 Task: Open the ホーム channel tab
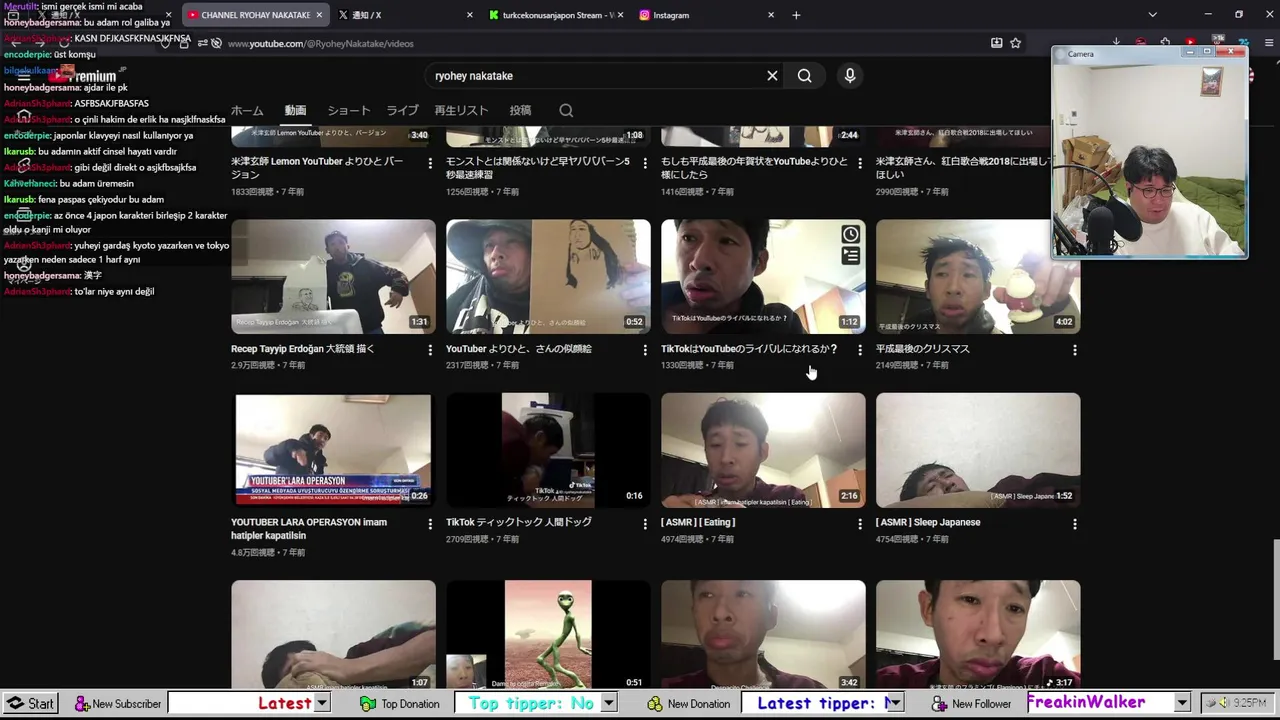[x=247, y=111]
